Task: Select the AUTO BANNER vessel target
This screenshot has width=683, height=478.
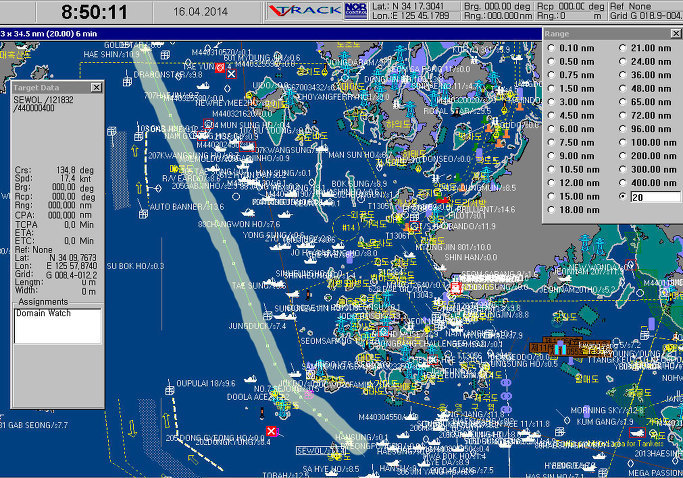Action: point(185,206)
